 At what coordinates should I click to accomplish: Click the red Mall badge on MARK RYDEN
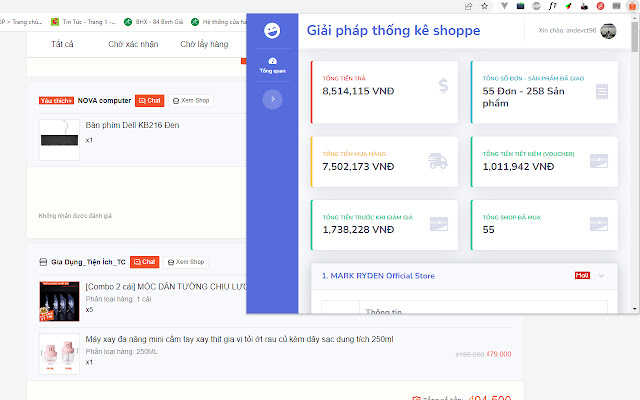(582, 276)
